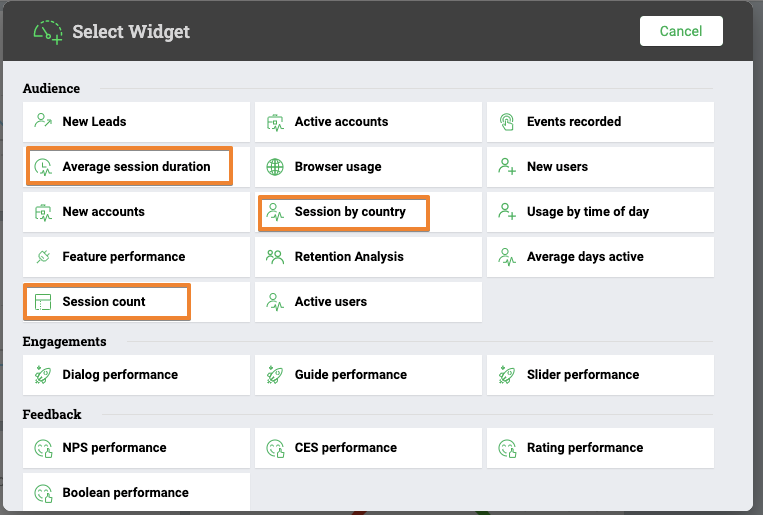Select the Feature performance plug icon
Image resolution: width=763 pixels, height=515 pixels.
click(43, 256)
